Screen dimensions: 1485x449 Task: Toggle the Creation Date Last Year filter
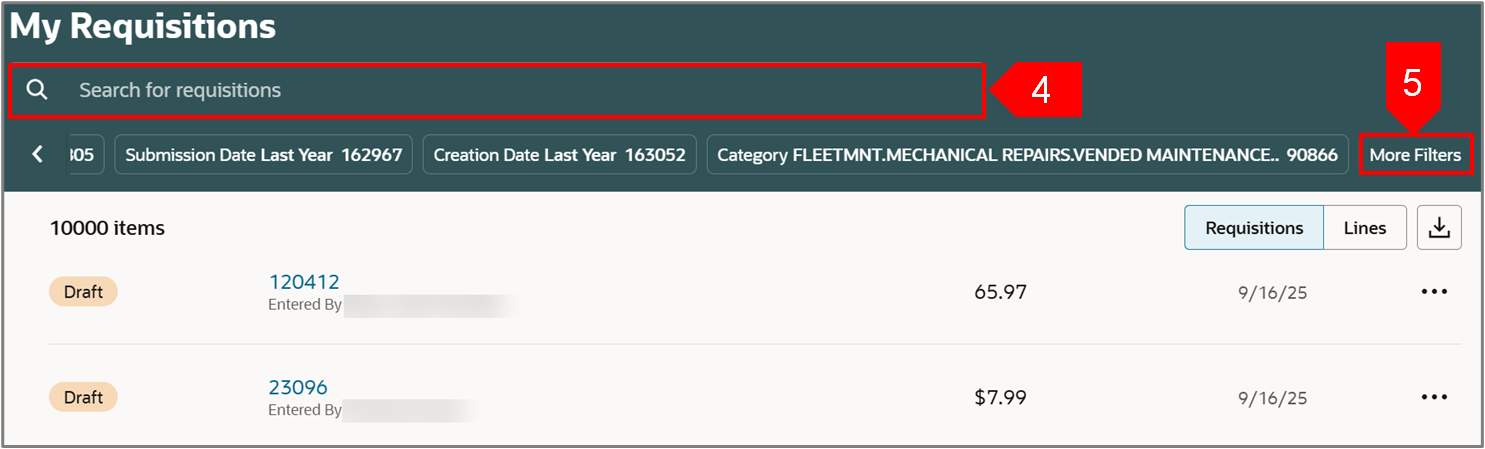559,155
